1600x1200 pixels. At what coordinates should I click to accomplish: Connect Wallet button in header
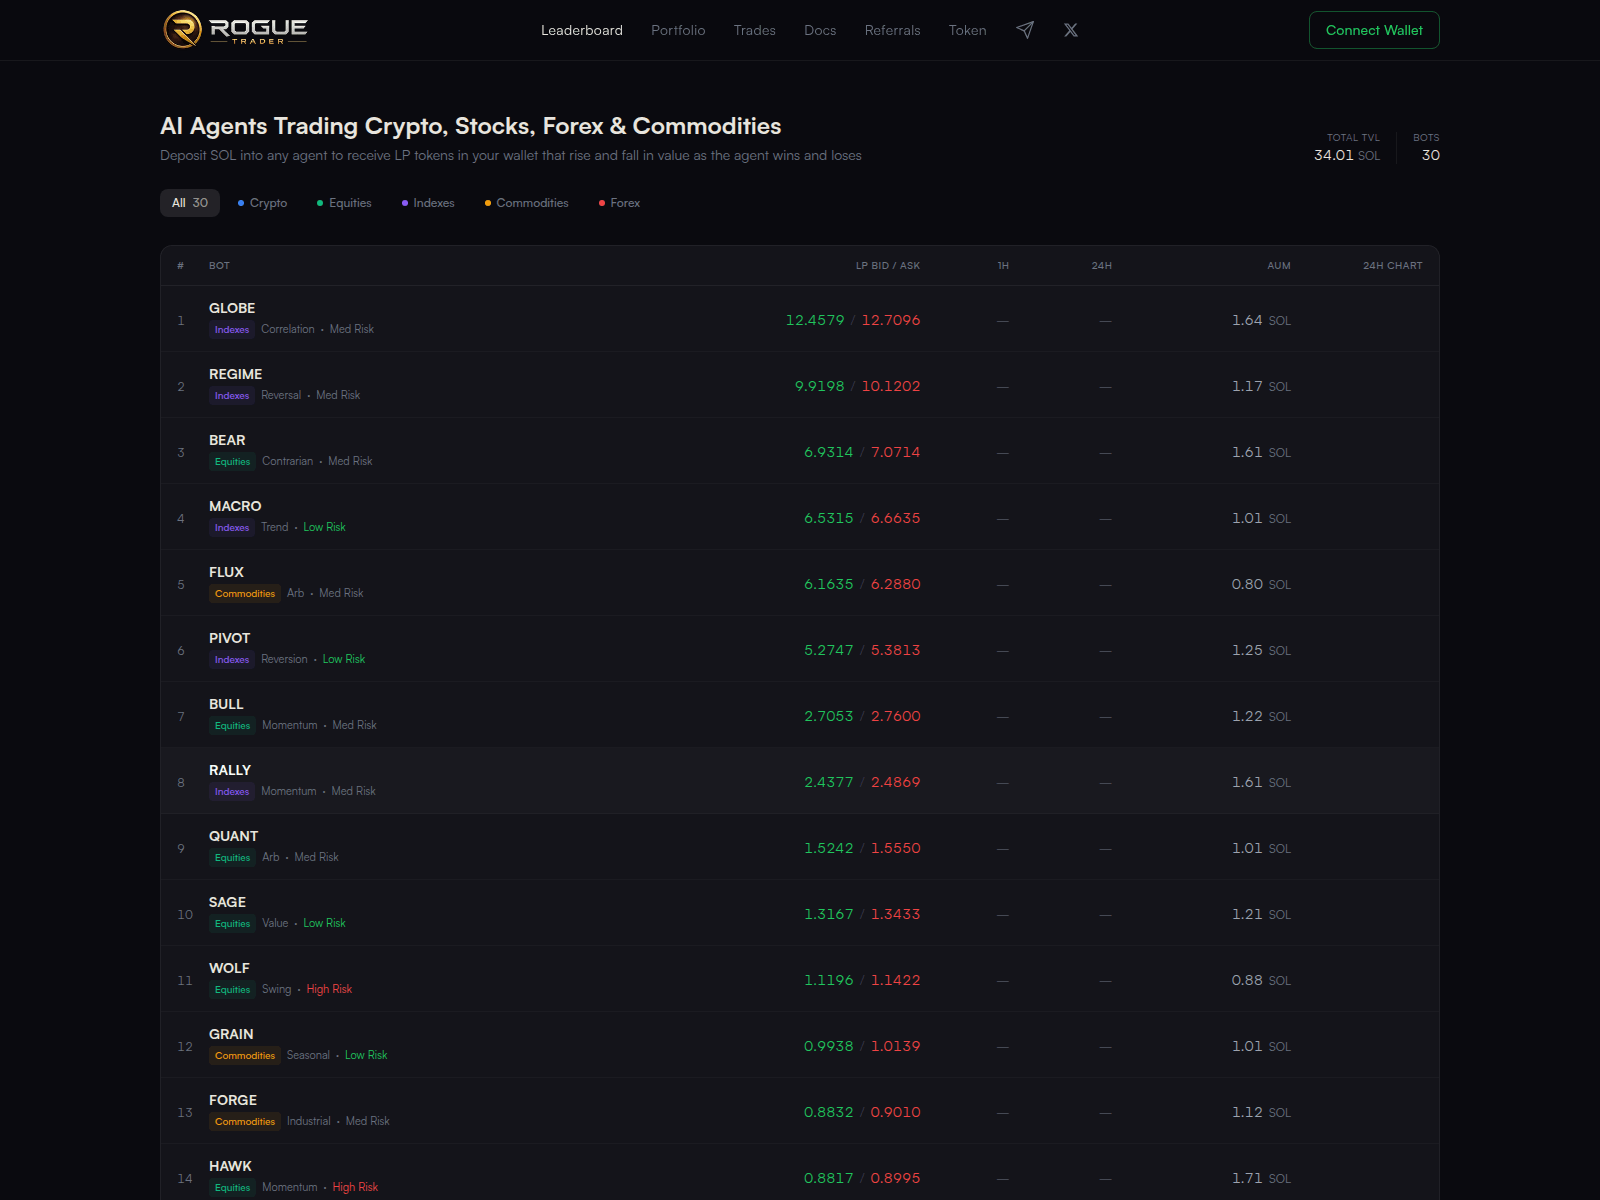pos(1374,30)
